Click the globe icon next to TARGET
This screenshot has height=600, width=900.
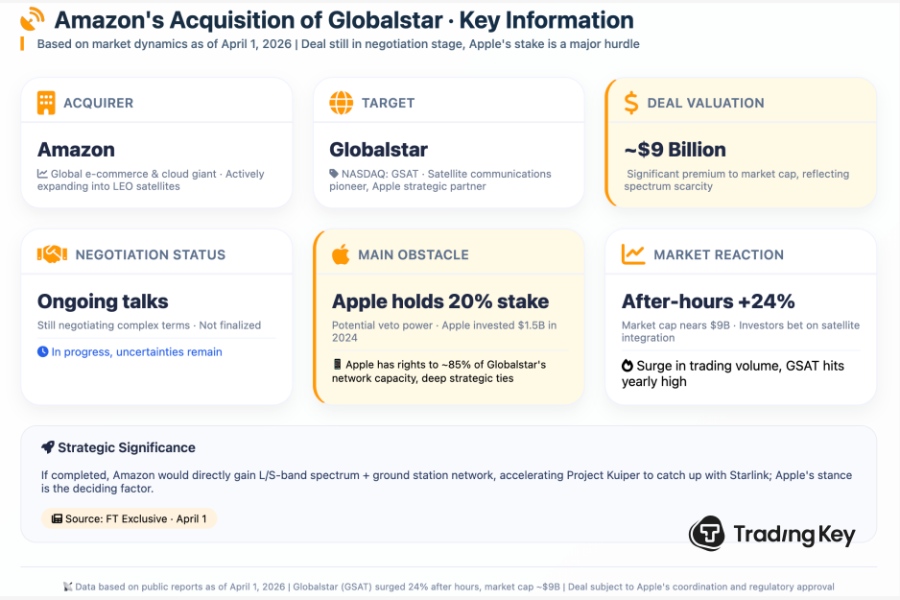341,102
